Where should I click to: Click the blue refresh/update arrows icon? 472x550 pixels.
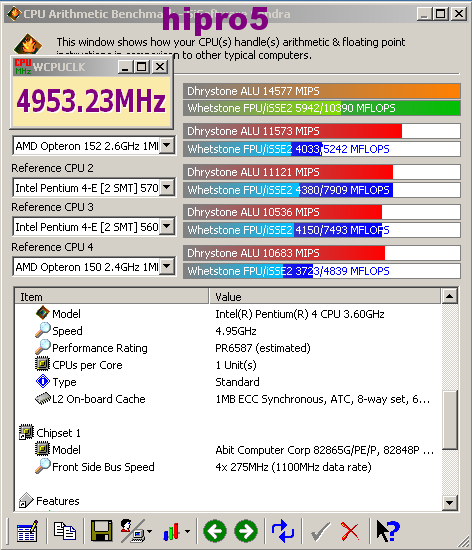tap(283, 531)
